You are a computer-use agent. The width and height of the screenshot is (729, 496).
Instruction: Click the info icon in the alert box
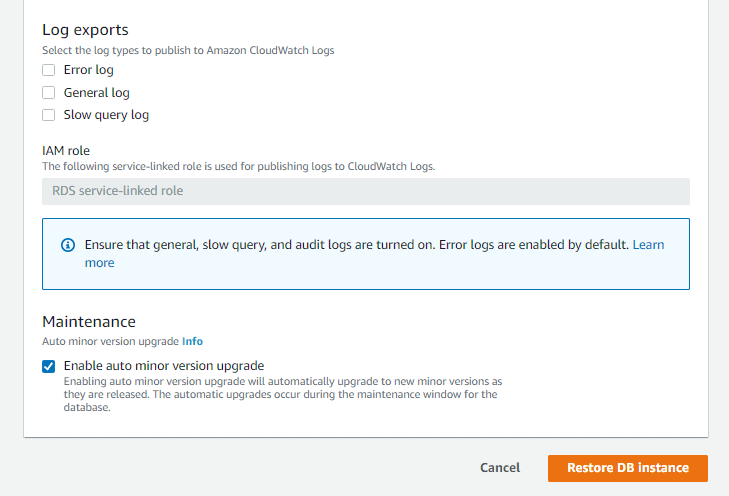68,245
